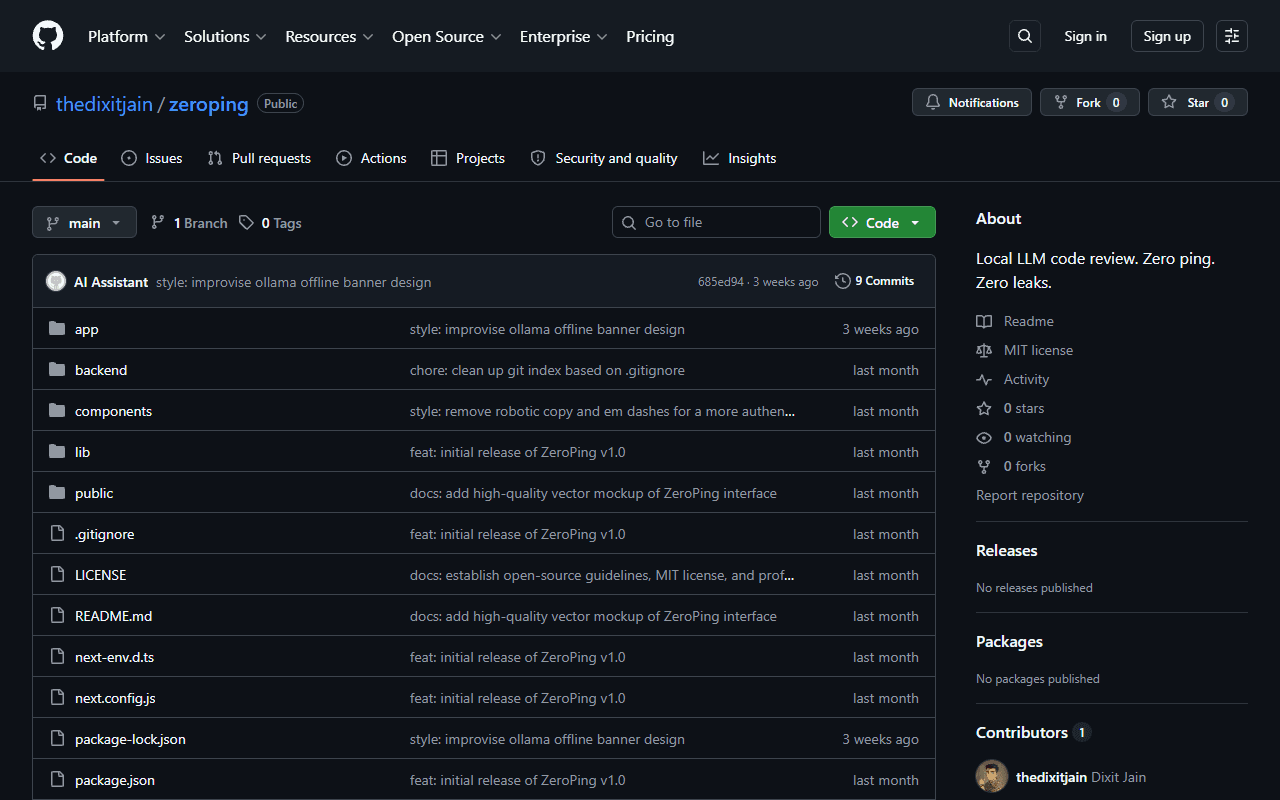
Task: Open the 1 Branch link
Action: pos(189,223)
